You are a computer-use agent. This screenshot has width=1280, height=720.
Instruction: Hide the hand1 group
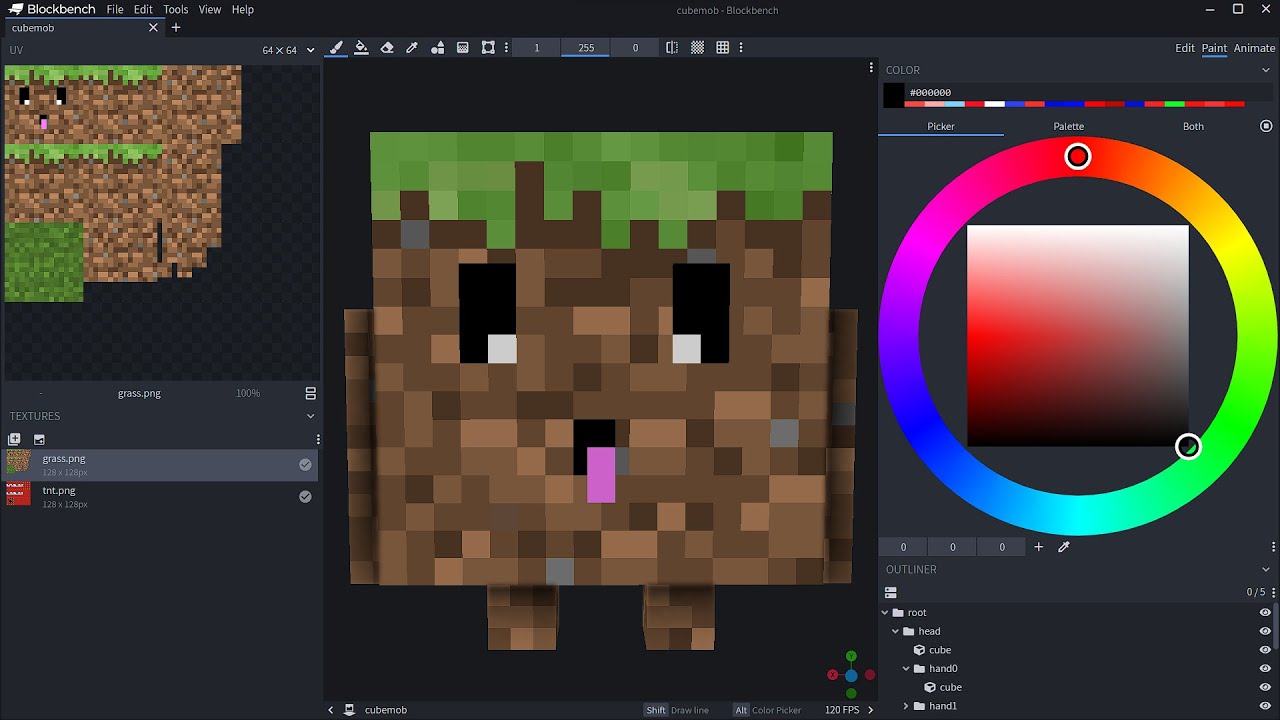pyautogui.click(x=1265, y=706)
